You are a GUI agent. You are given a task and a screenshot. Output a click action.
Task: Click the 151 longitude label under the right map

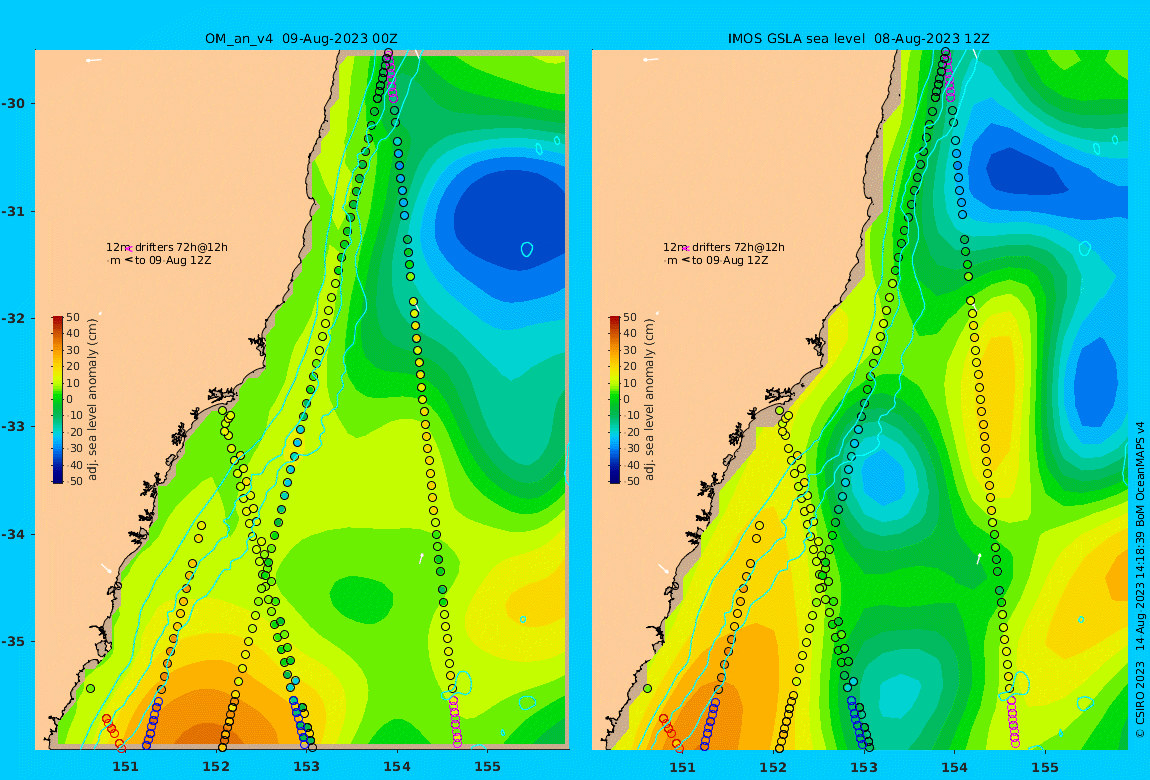click(x=682, y=767)
